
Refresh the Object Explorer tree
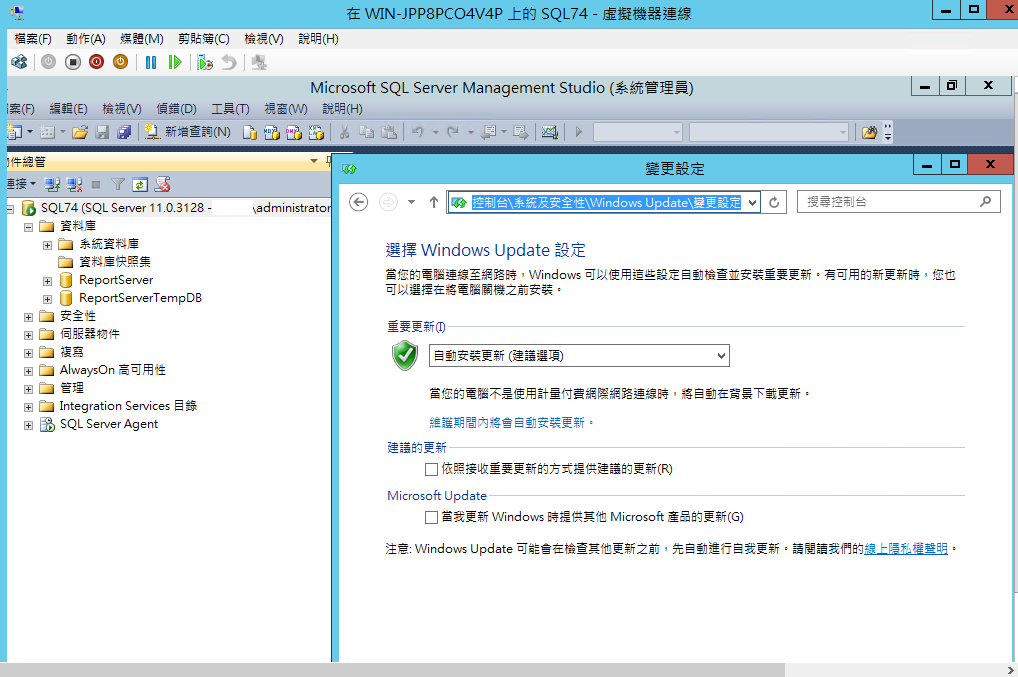pyautogui.click(x=140, y=185)
